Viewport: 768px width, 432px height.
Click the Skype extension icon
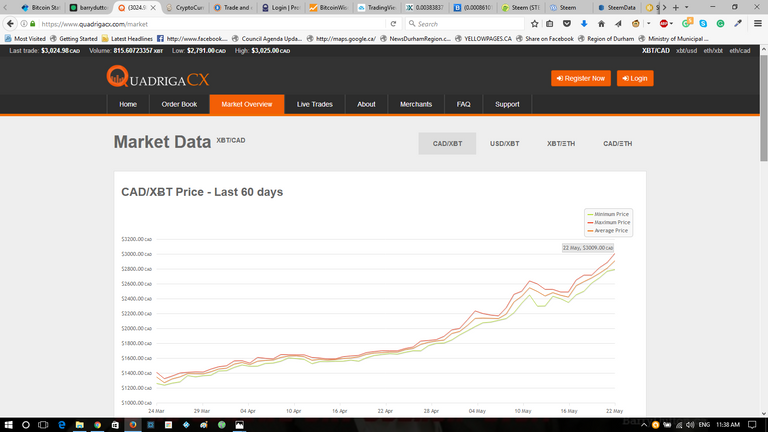pyautogui.click(x=703, y=24)
